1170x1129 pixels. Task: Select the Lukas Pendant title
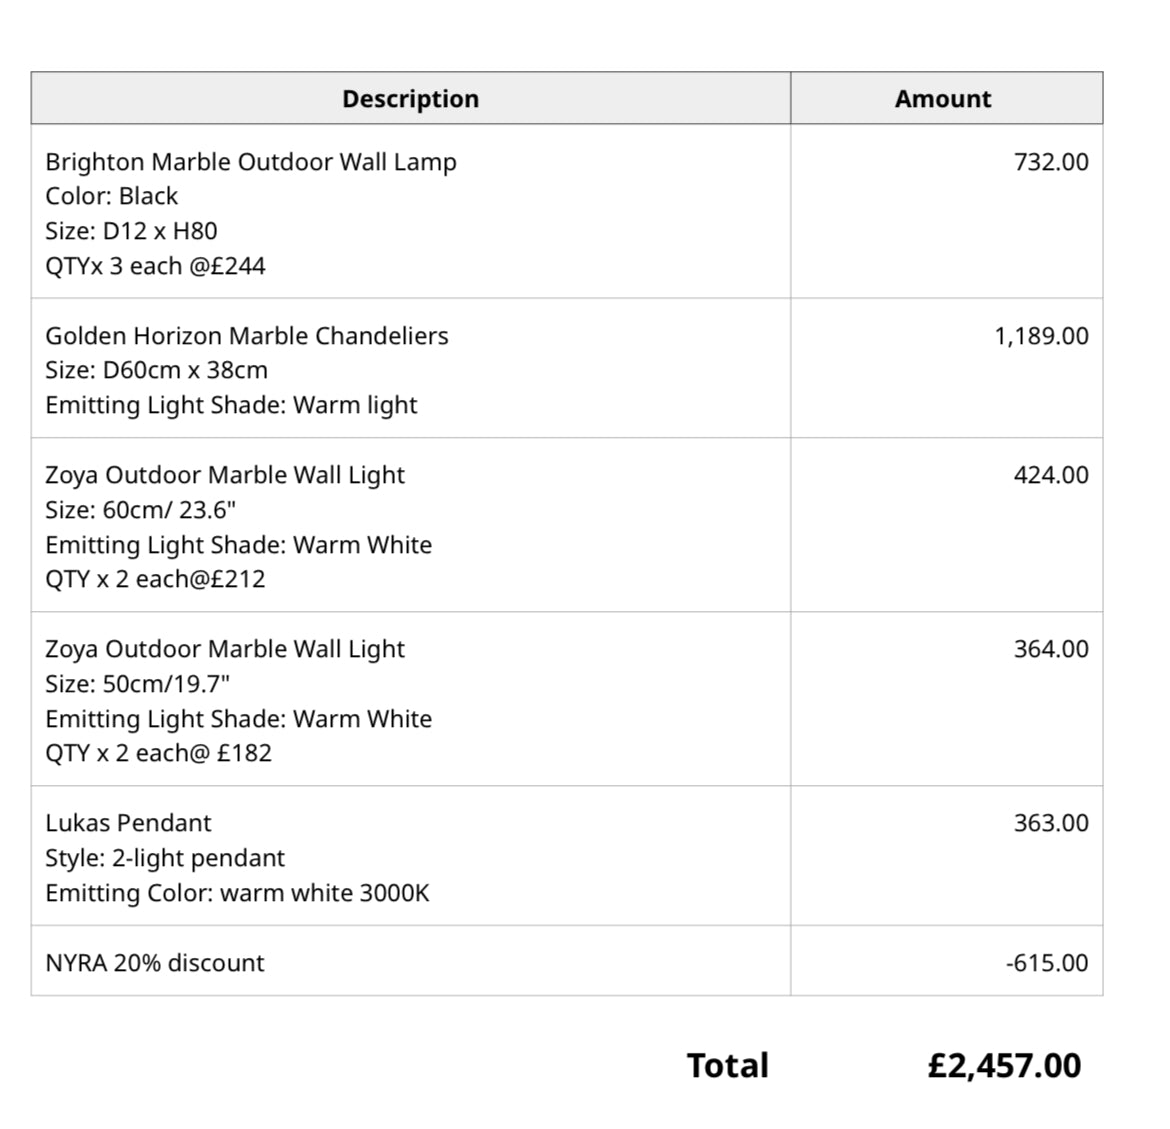tap(128, 823)
